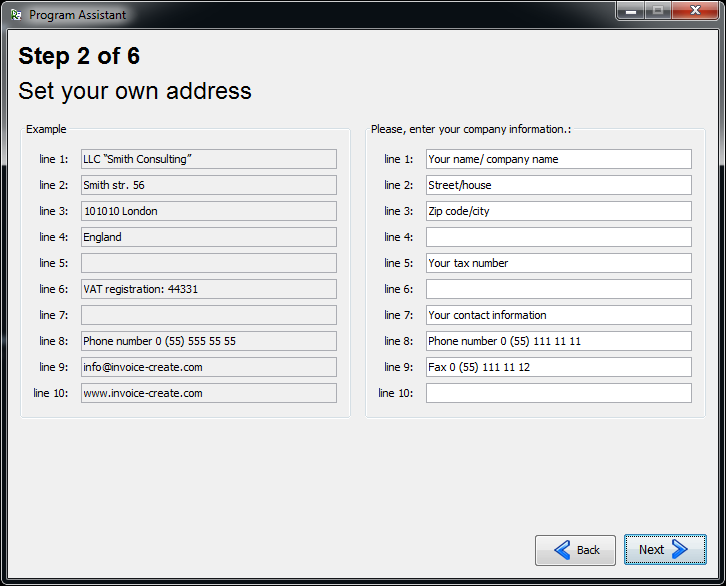Focus the 'Street/house' input field
Image resolution: width=726 pixels, height=586 pixels.
point(559,185)
